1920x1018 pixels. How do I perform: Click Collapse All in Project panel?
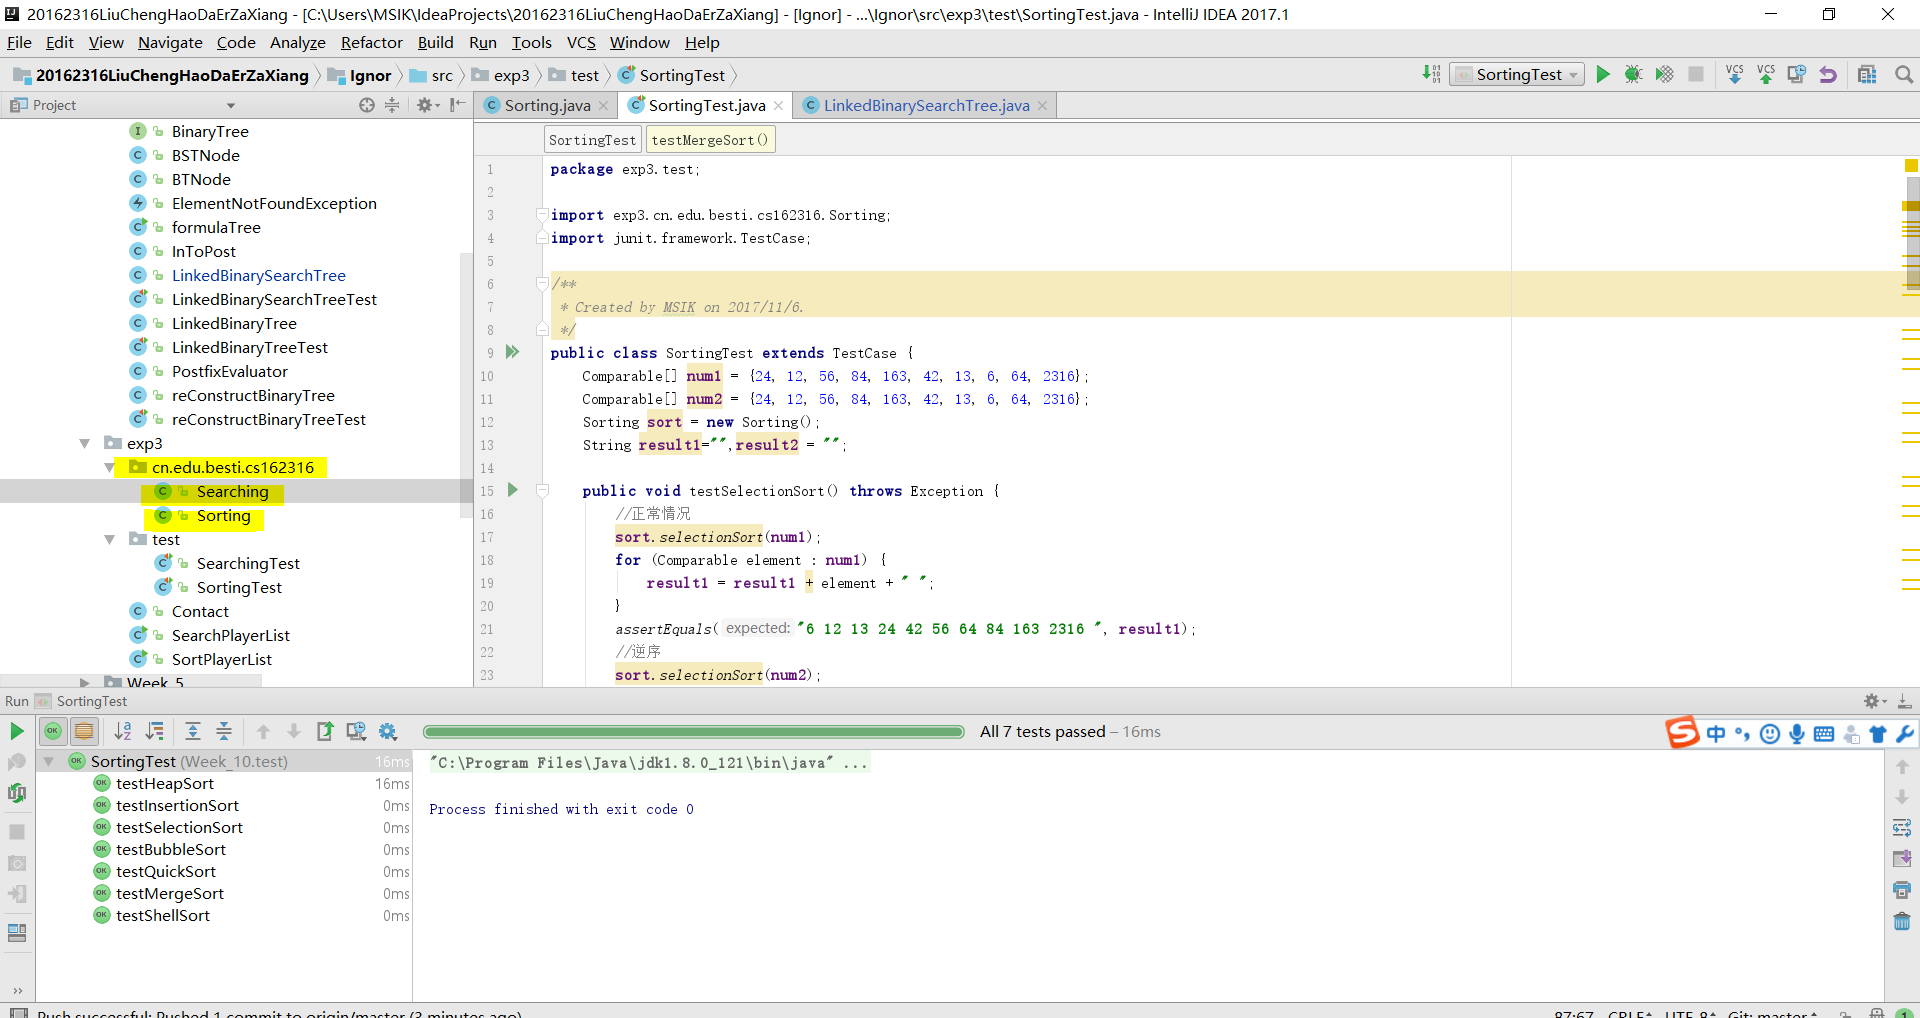(392, 105)
